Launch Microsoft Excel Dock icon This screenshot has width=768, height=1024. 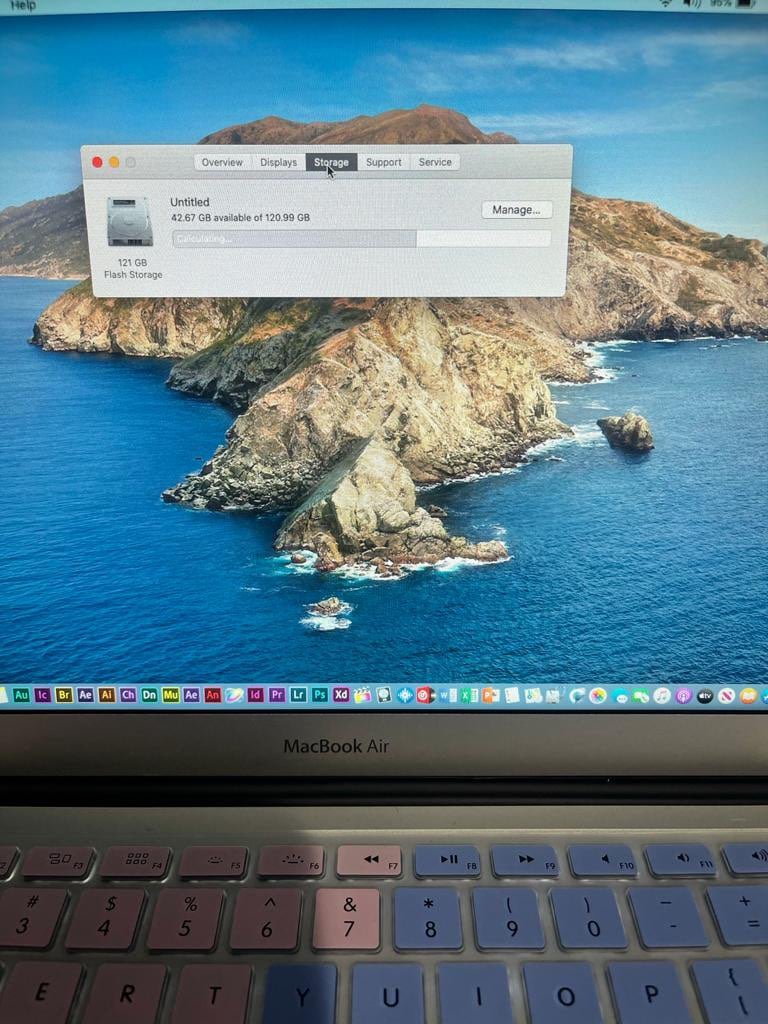pyautogui.click(x=469, y=696)
